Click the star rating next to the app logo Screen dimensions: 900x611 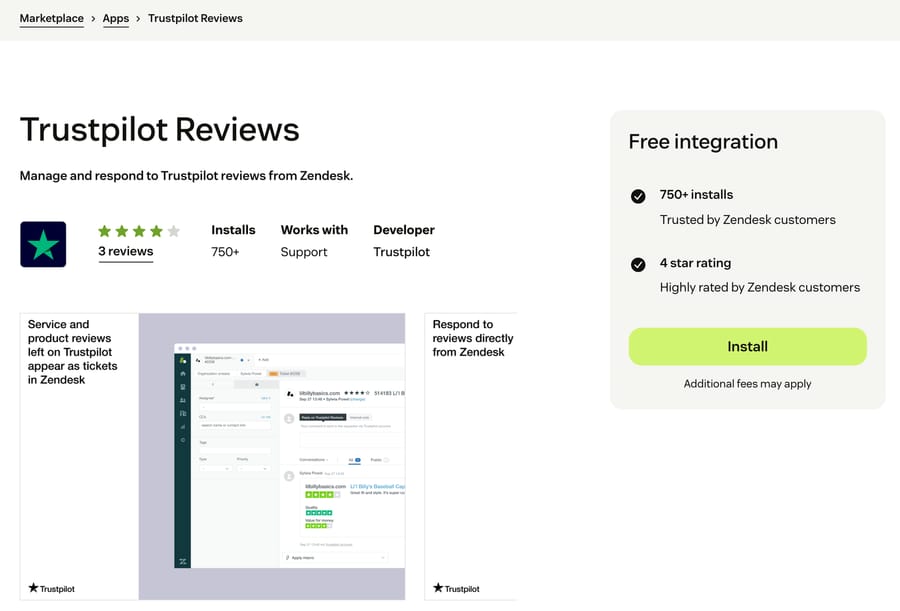139,231
